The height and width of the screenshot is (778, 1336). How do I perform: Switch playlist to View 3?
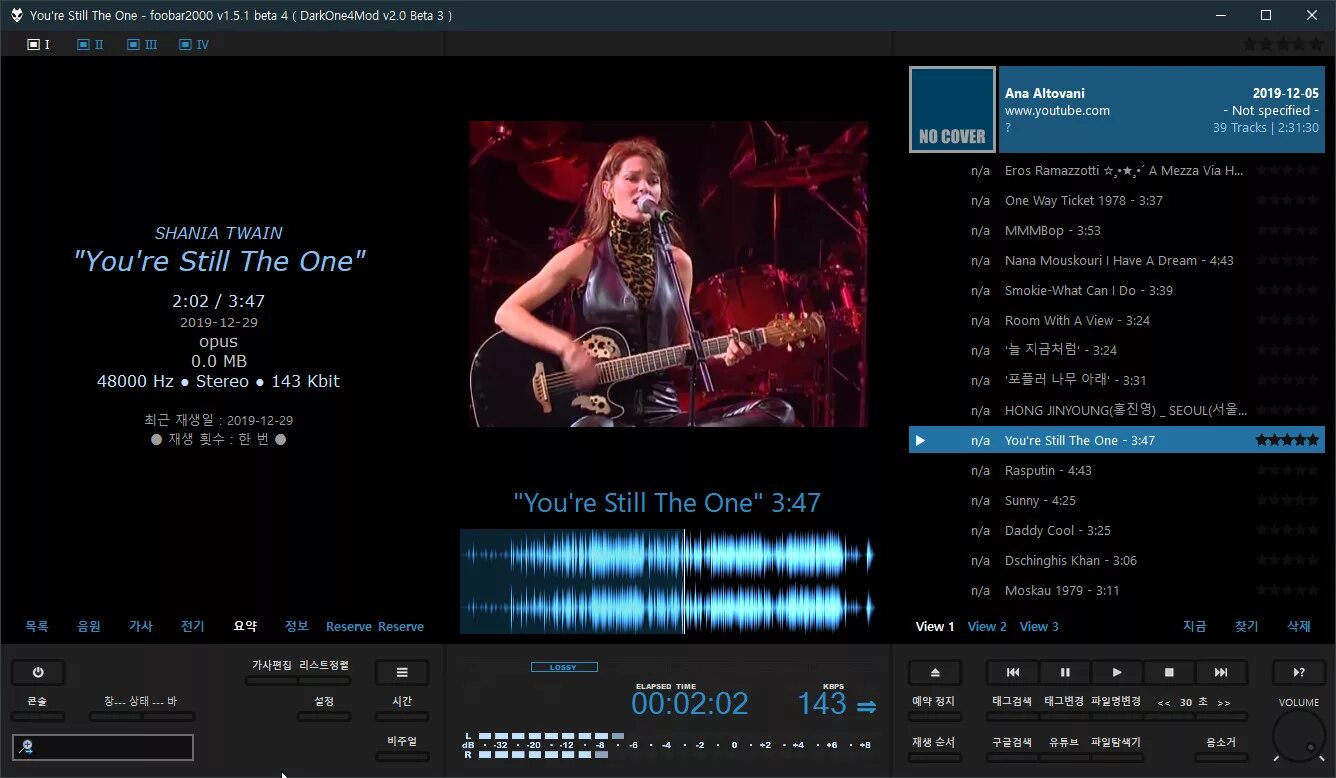pyautogui.click(x=1039, y=626)
